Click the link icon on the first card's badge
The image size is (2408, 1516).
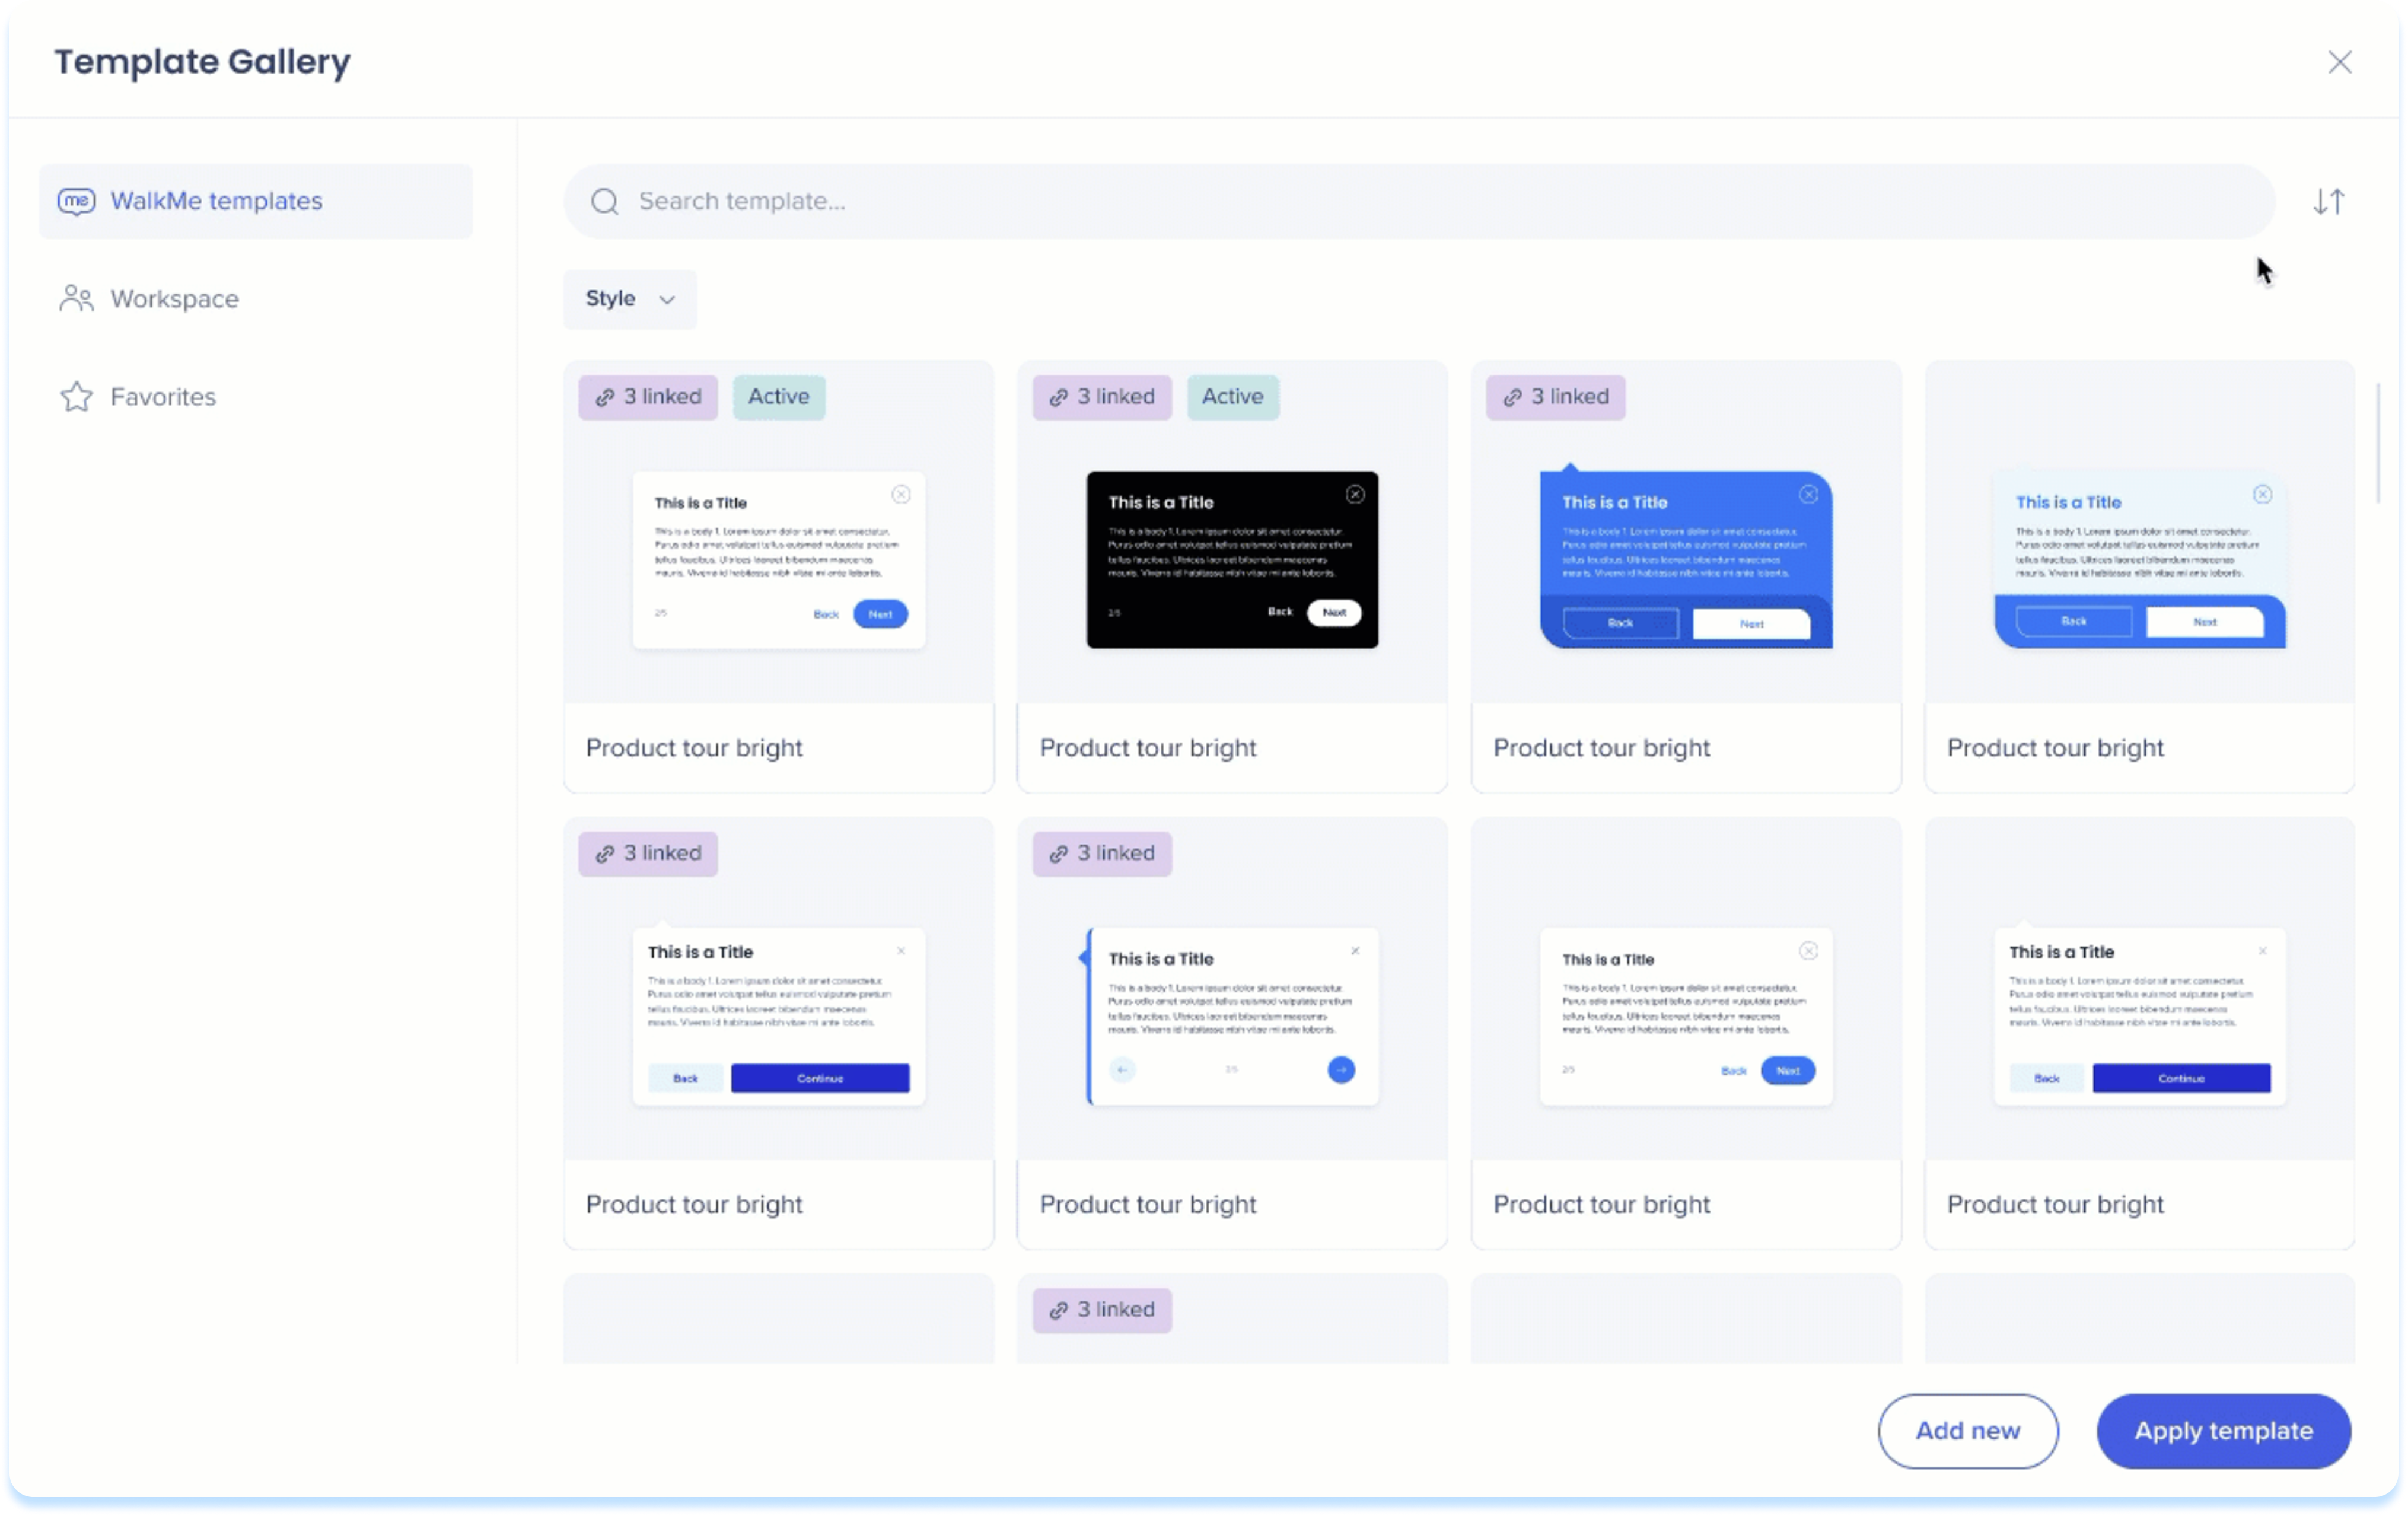605,398
